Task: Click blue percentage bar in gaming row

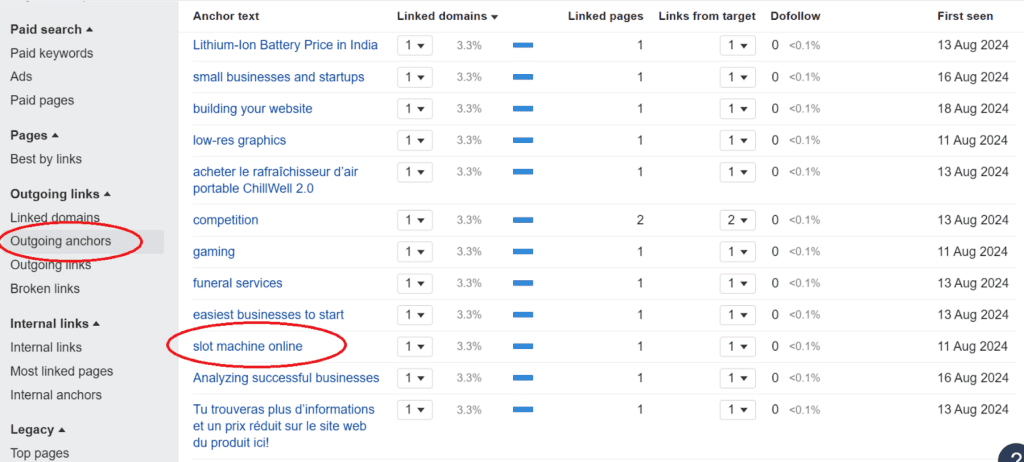Action: [x=523, y=252]
